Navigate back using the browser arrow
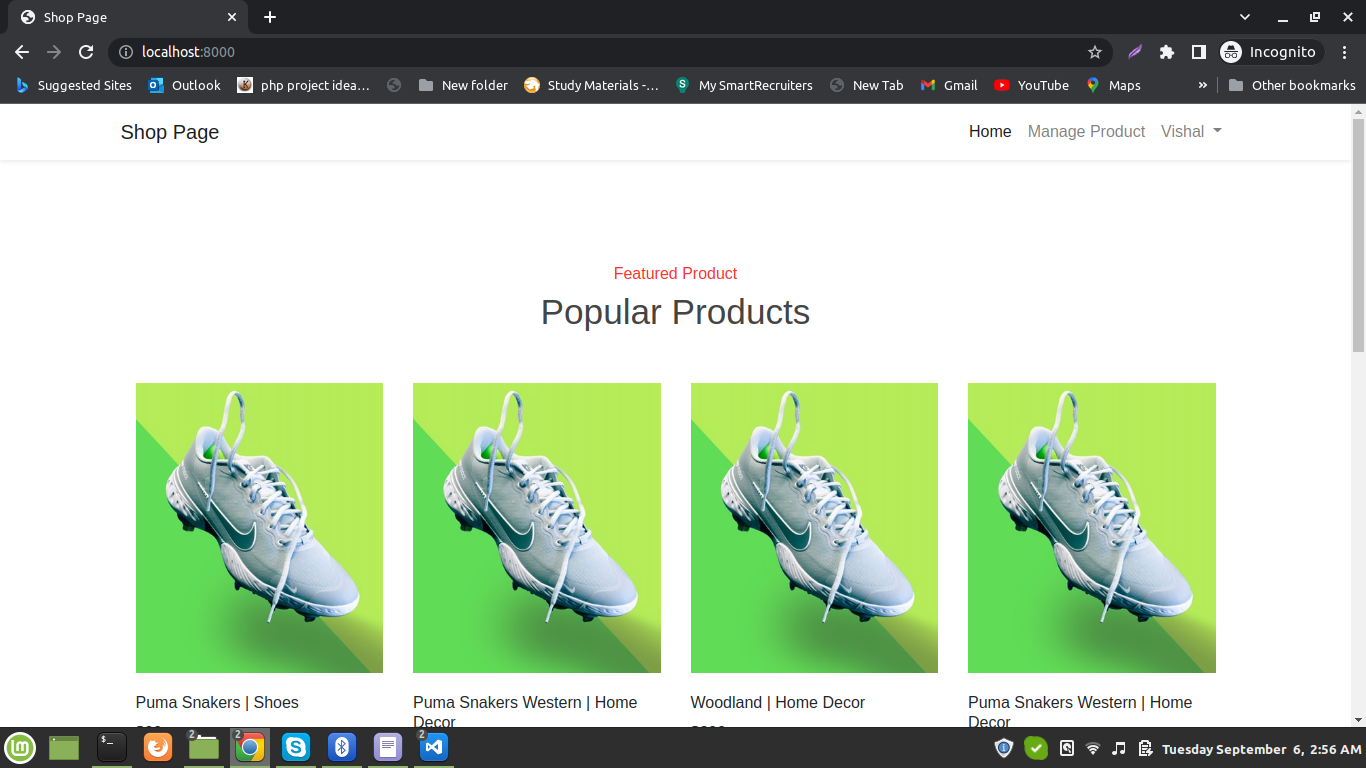Viewport: 1366px width, 768px height. (22, 52)
